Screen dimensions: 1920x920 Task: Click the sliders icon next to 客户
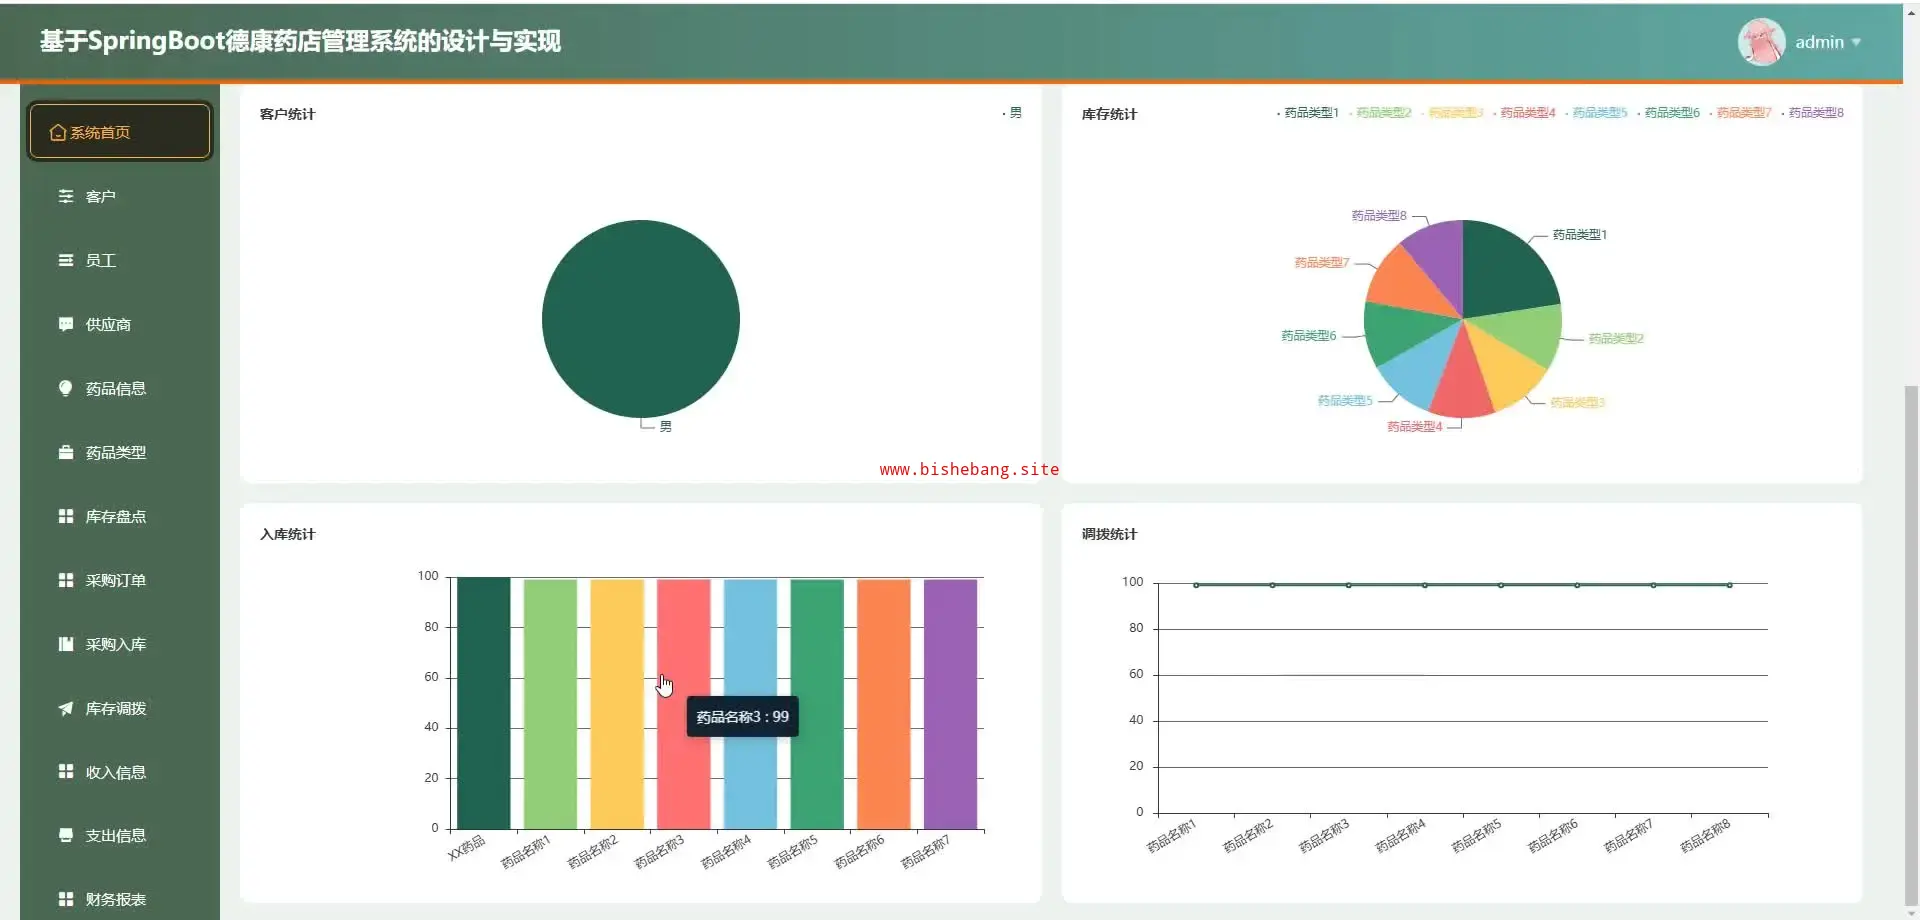(66, 197)
